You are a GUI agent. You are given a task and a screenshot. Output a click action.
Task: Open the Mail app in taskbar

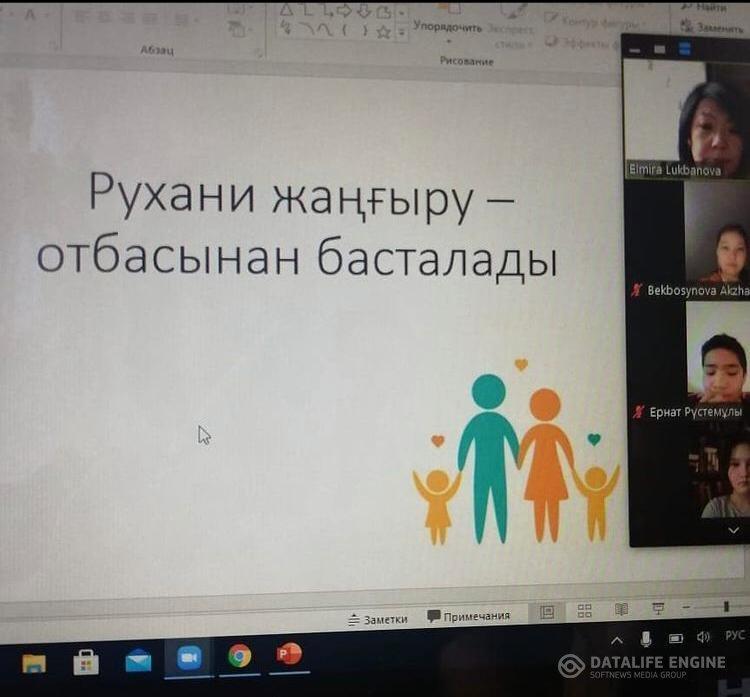138,661
